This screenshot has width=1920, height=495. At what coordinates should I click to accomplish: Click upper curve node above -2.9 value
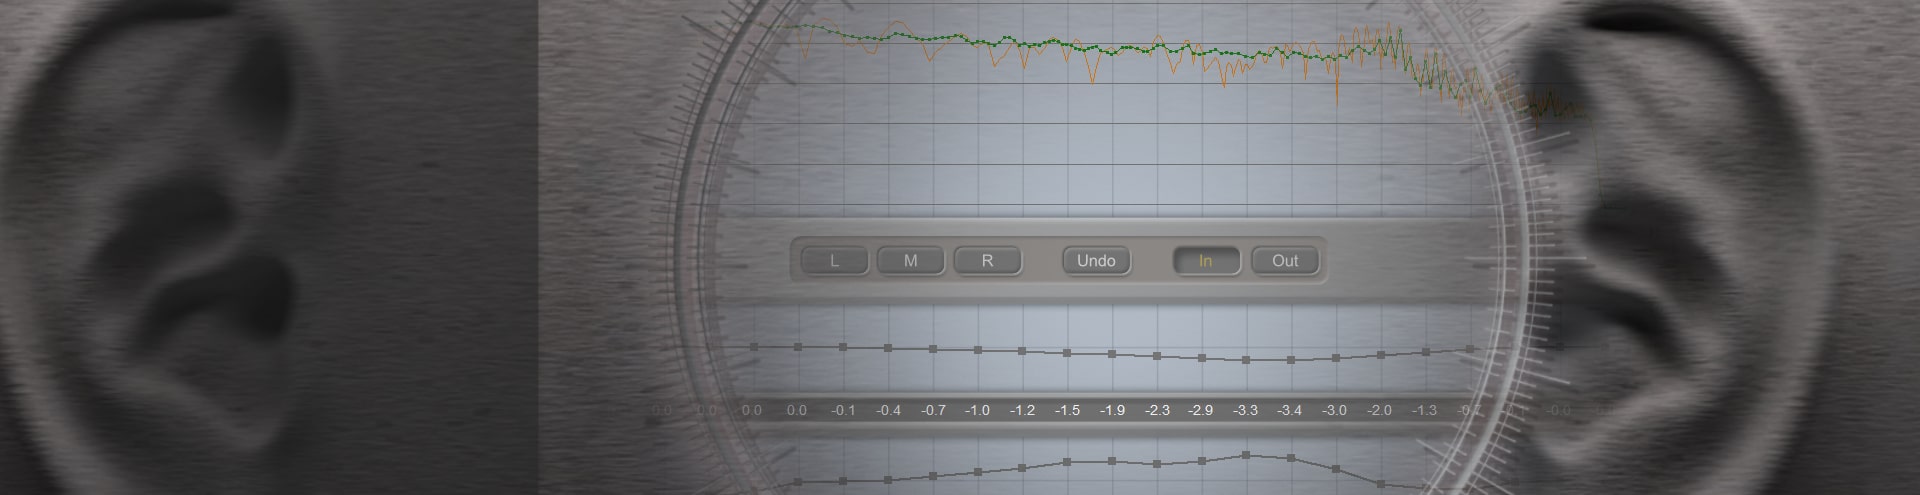pos(1201,357)
